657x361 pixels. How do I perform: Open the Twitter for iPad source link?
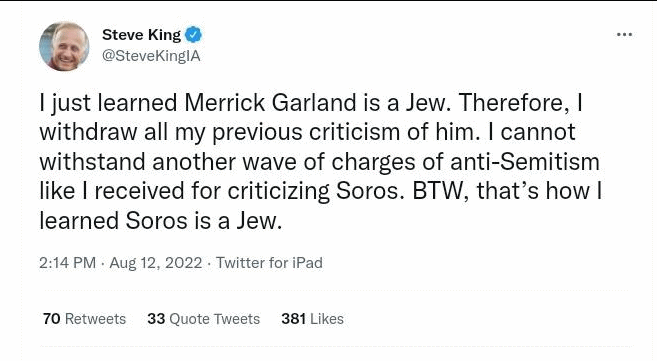point(269,263)
